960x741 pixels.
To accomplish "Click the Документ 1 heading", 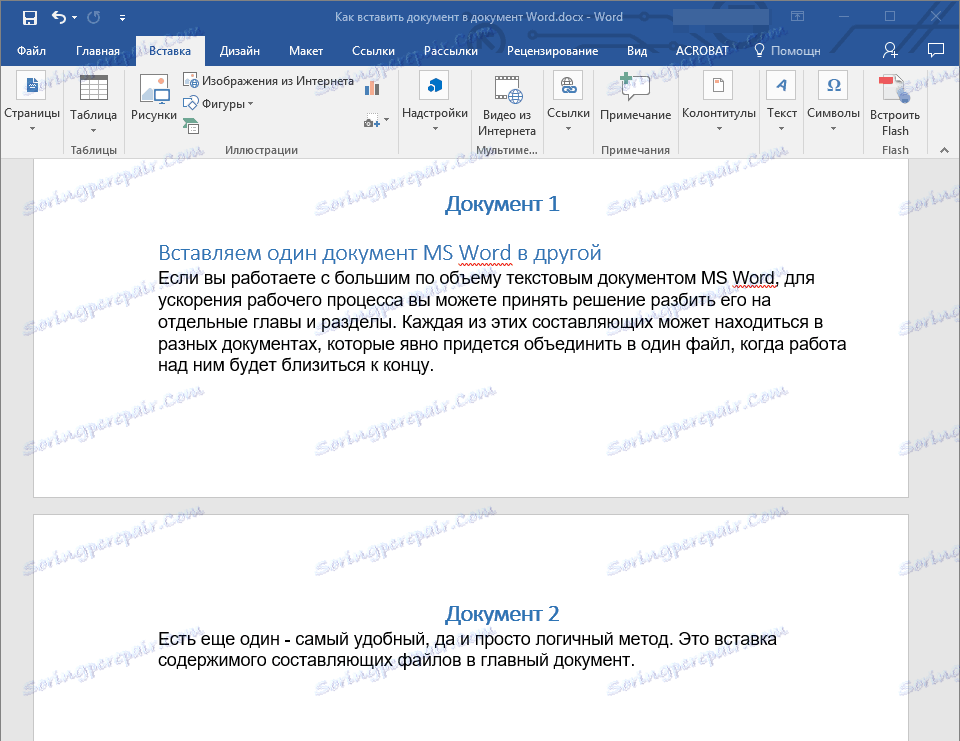I will click(502, 204).
